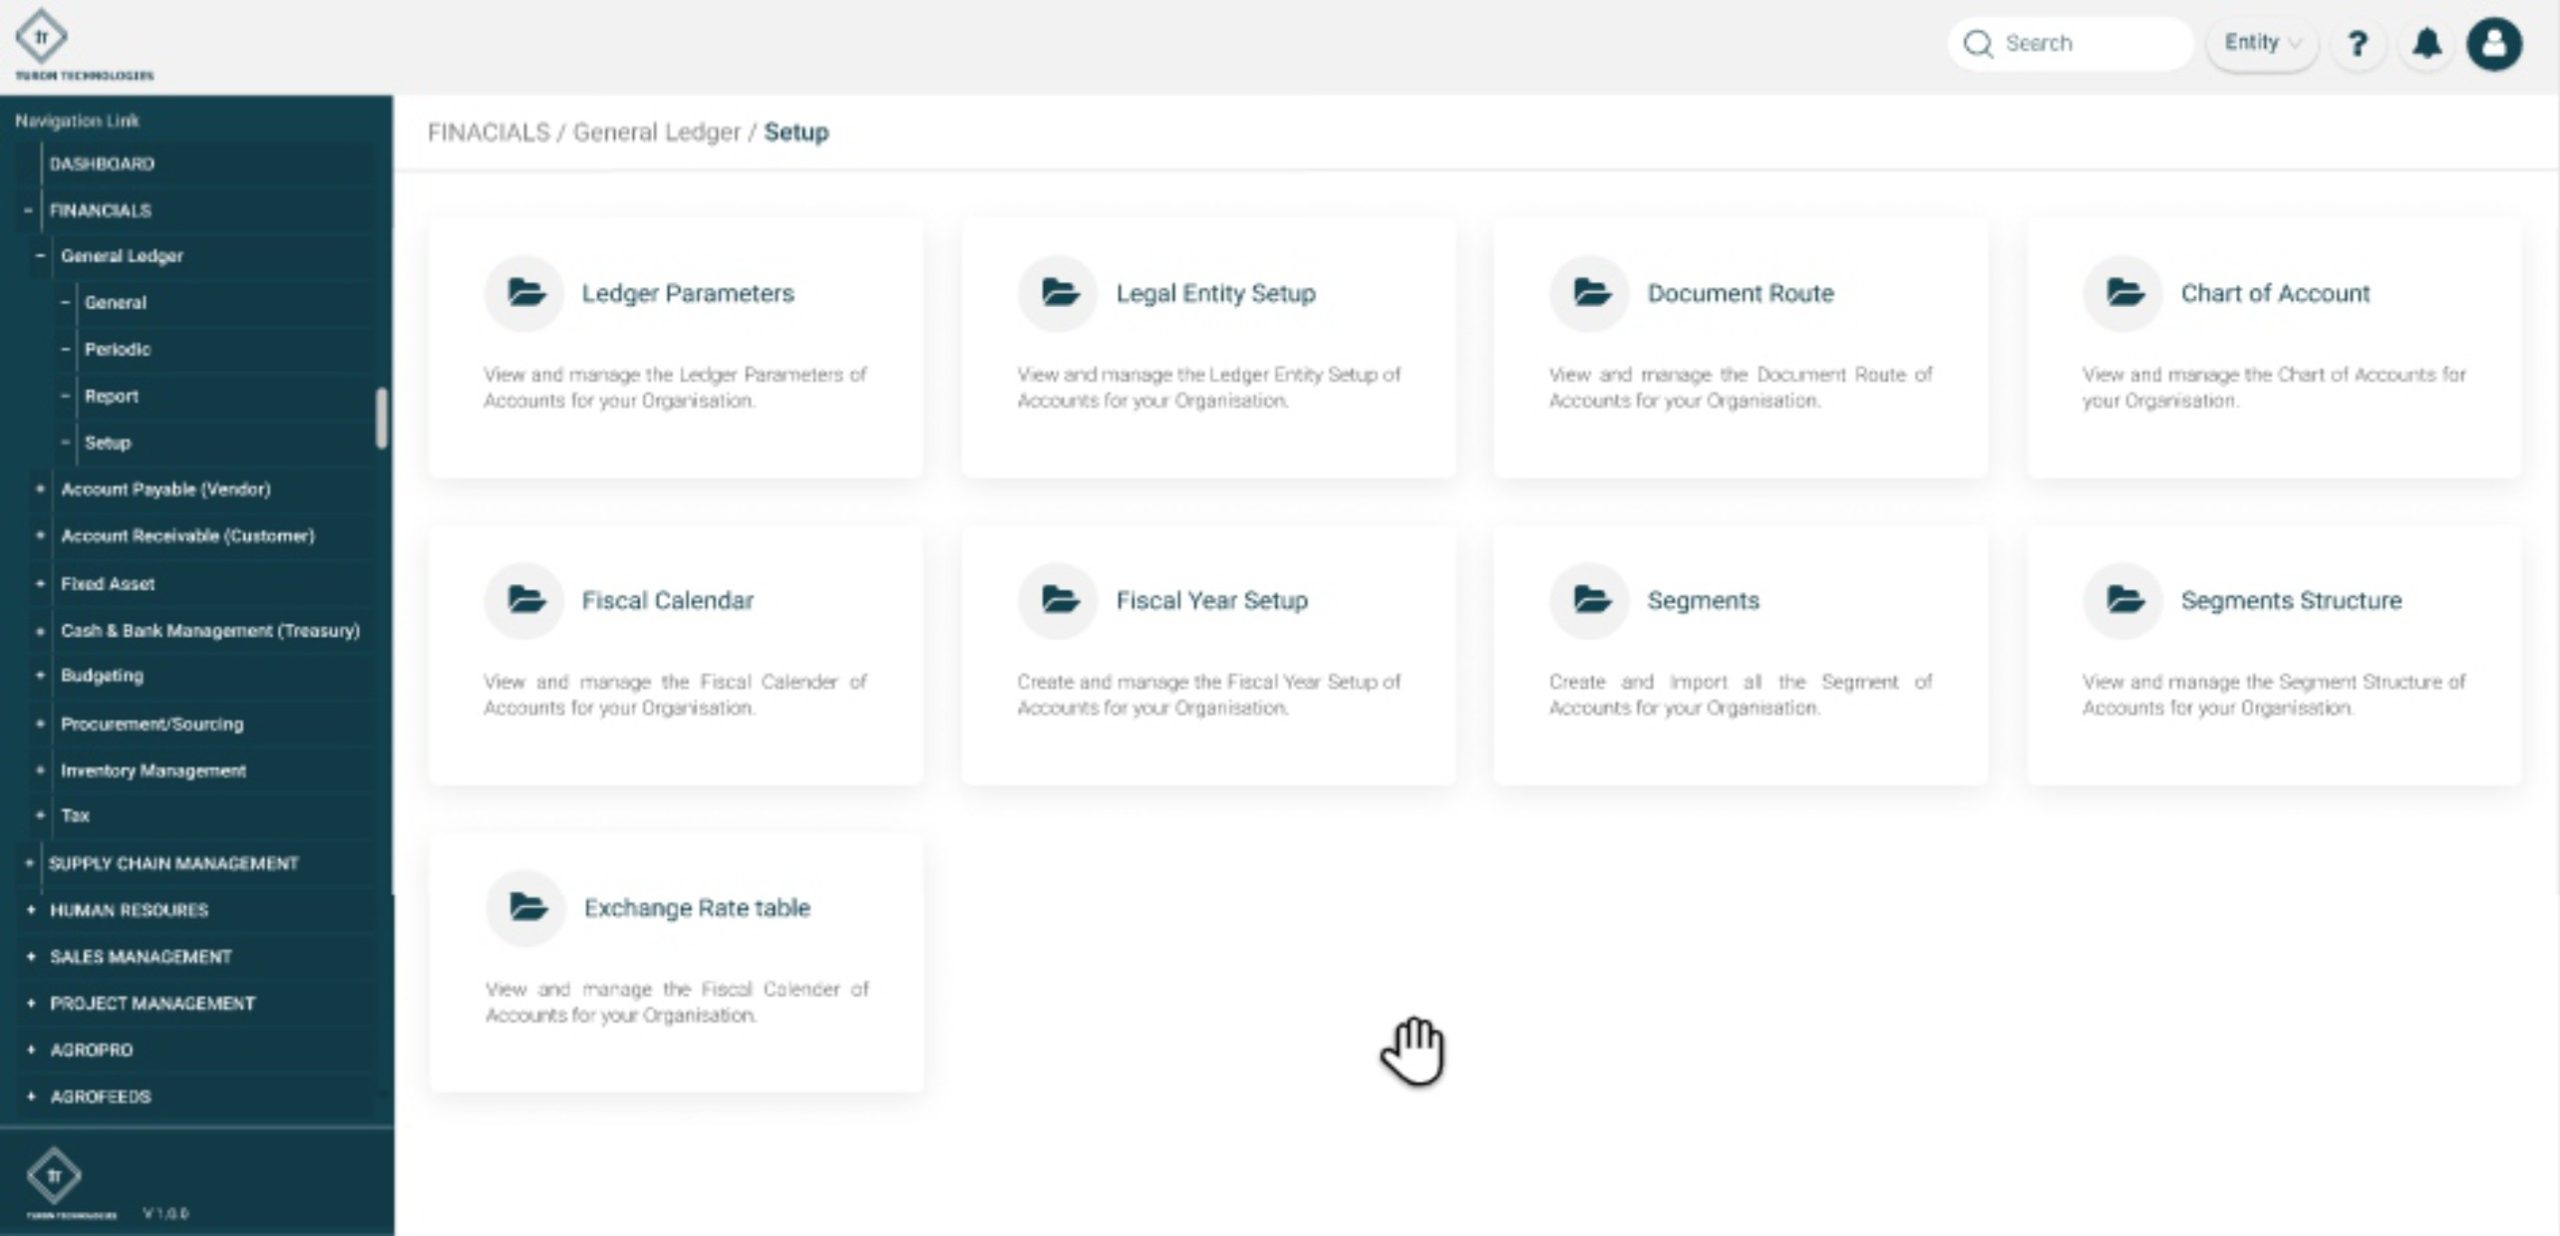Viewport: 2560px width, 1236px height.
Task: Select Budgeting in the sidebar
Action: click(102, 676)
